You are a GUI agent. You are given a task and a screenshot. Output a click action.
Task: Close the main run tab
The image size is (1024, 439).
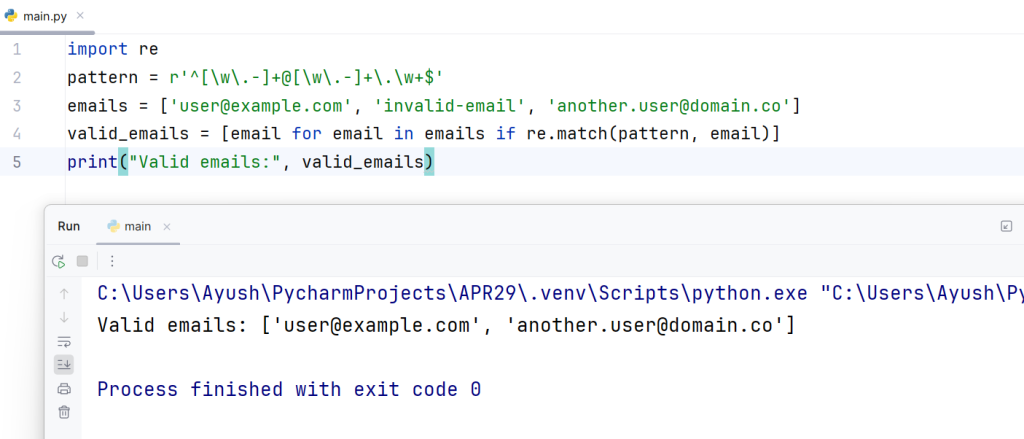(x=167, y=227)
